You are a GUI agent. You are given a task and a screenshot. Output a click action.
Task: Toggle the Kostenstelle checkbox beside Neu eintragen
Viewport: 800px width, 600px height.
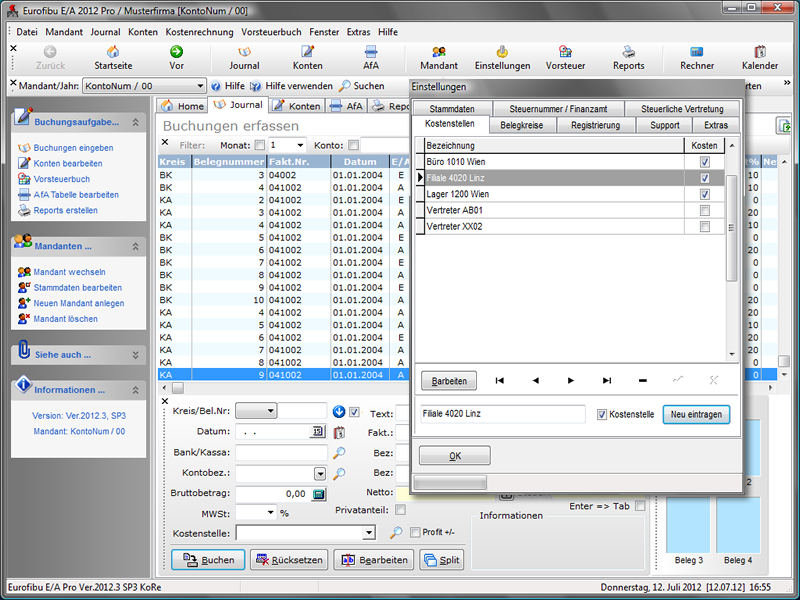tap(602, 414)
